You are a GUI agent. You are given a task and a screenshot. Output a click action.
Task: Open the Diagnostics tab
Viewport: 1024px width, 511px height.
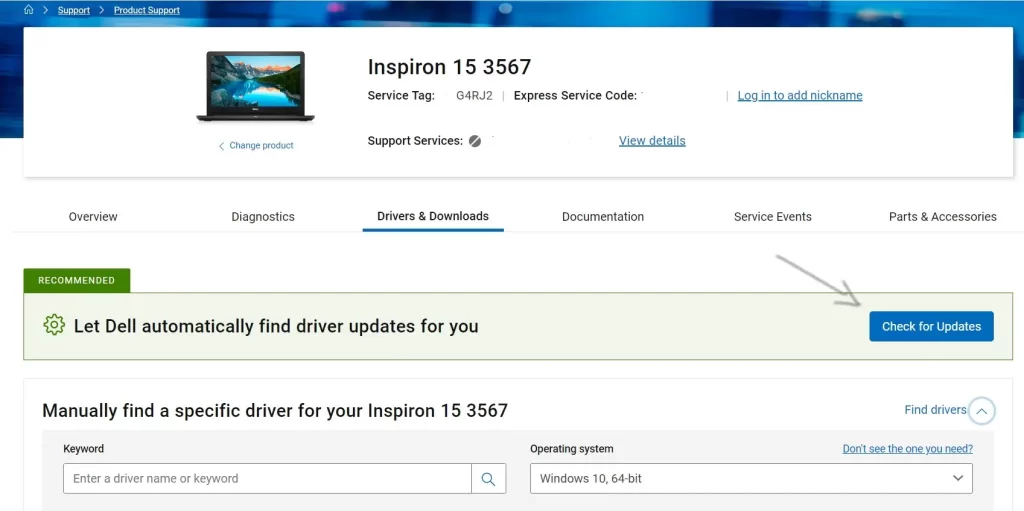pos(263,216)
